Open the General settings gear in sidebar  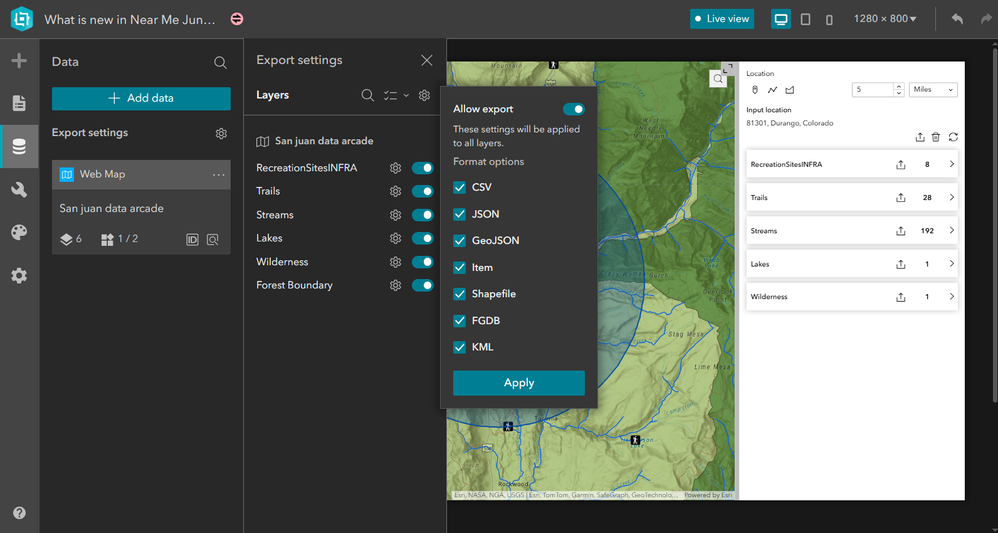[x=19, y=276]
